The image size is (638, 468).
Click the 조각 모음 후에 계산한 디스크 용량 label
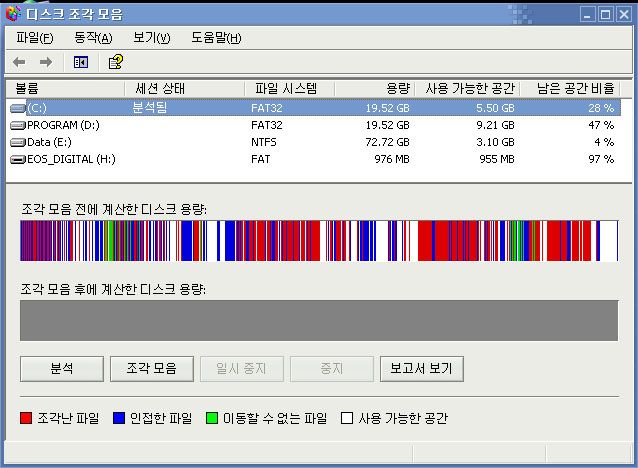coord(113,289)
